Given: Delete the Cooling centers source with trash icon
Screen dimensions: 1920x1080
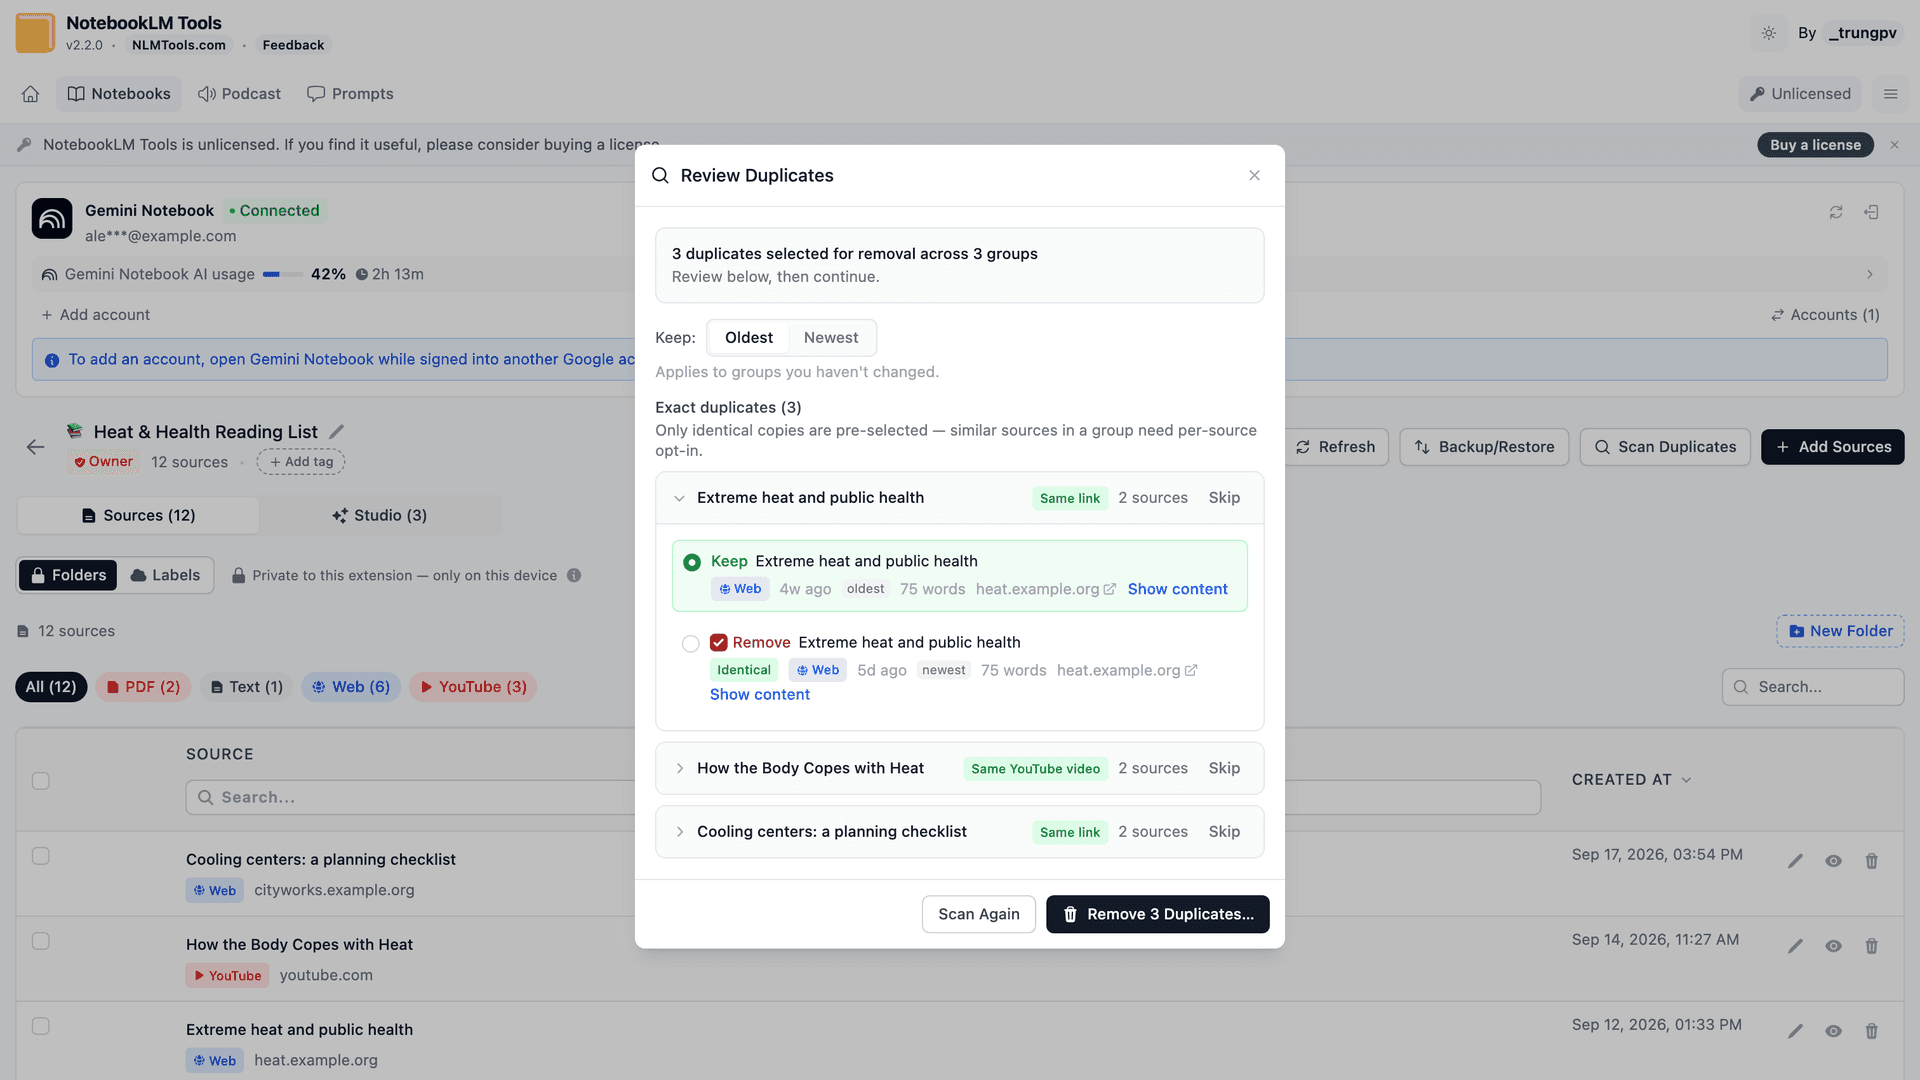Looking at the screenshot, I should point(1872,861).
